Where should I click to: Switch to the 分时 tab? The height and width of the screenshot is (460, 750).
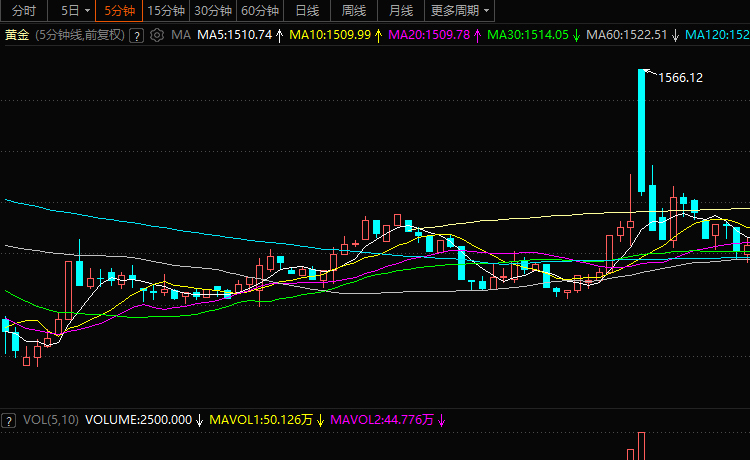click(x=24, y=11)
